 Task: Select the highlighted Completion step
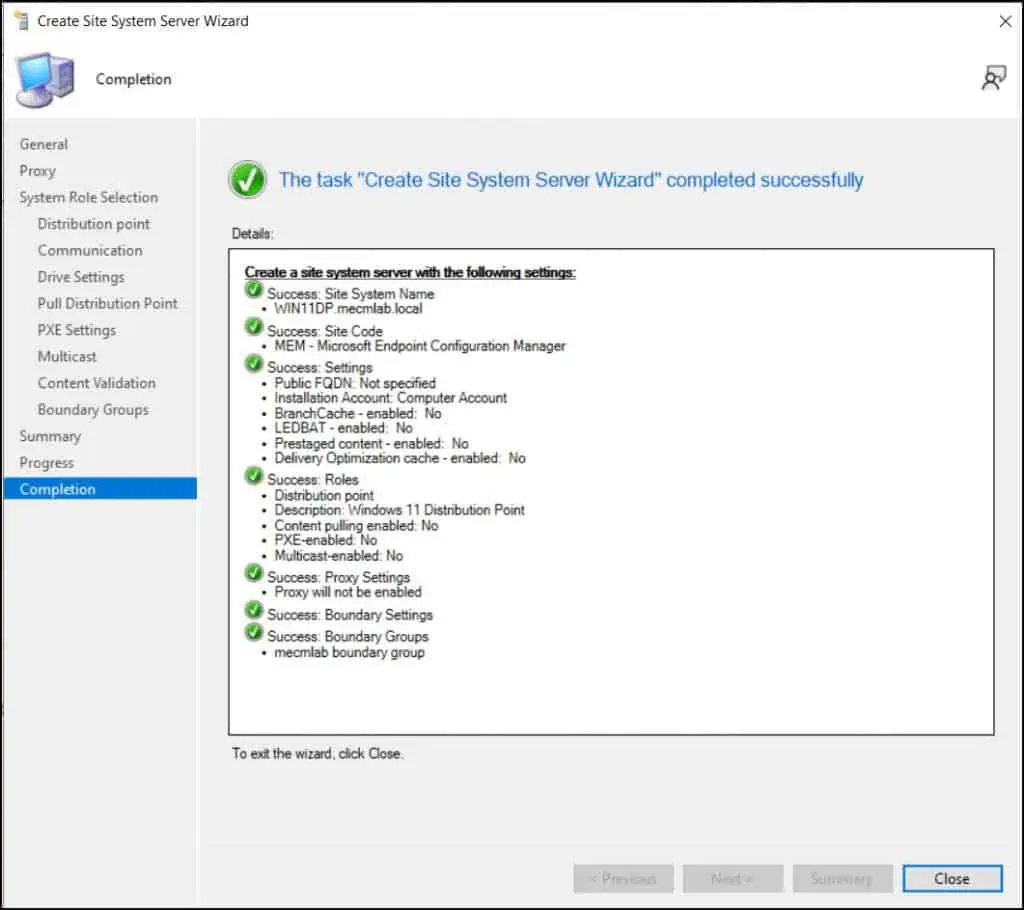(58, 489)
